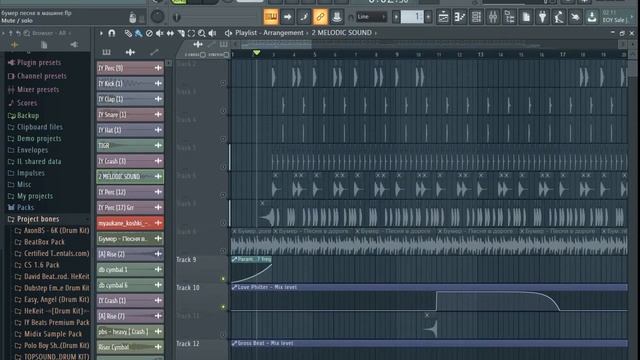Switch to the automation clips picker tab
640x360 pixels.
(154, 52)
